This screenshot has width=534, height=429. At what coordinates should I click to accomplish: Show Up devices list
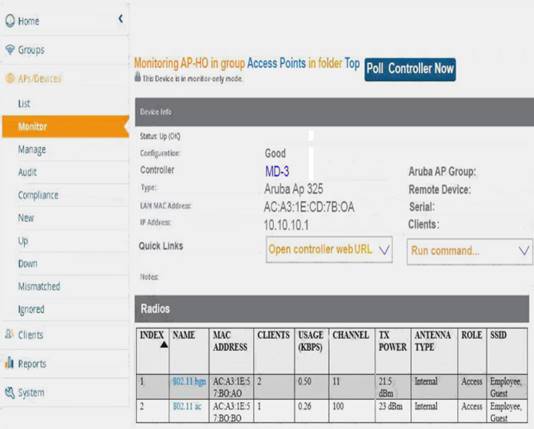(x=23, y=241)
